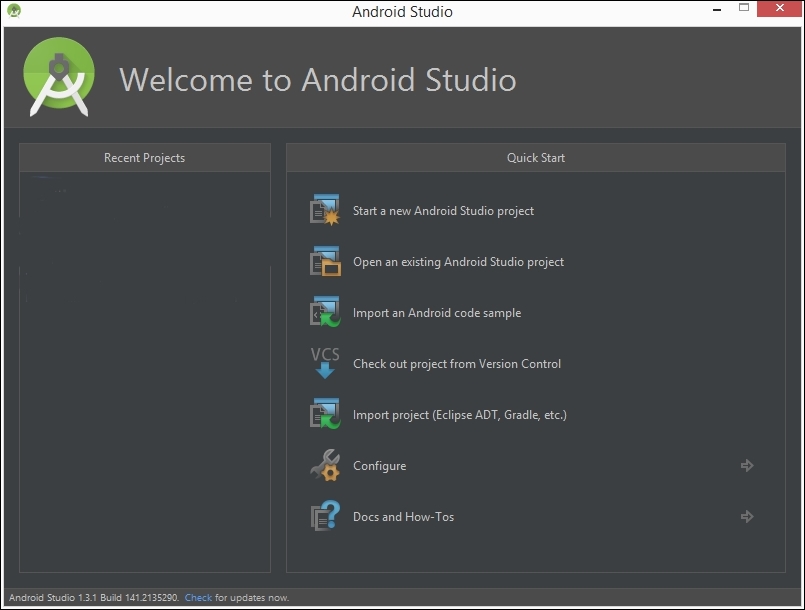
Task: Click the small Android Studio title bar icon
Action: click(x=14, y=11)
